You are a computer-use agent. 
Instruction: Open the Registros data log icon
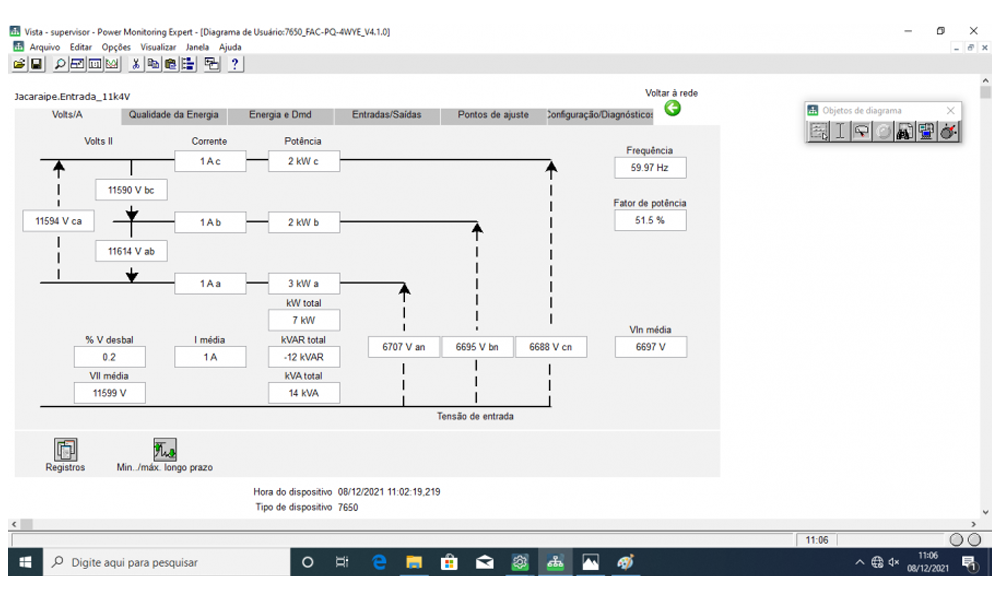pos(65,450)
